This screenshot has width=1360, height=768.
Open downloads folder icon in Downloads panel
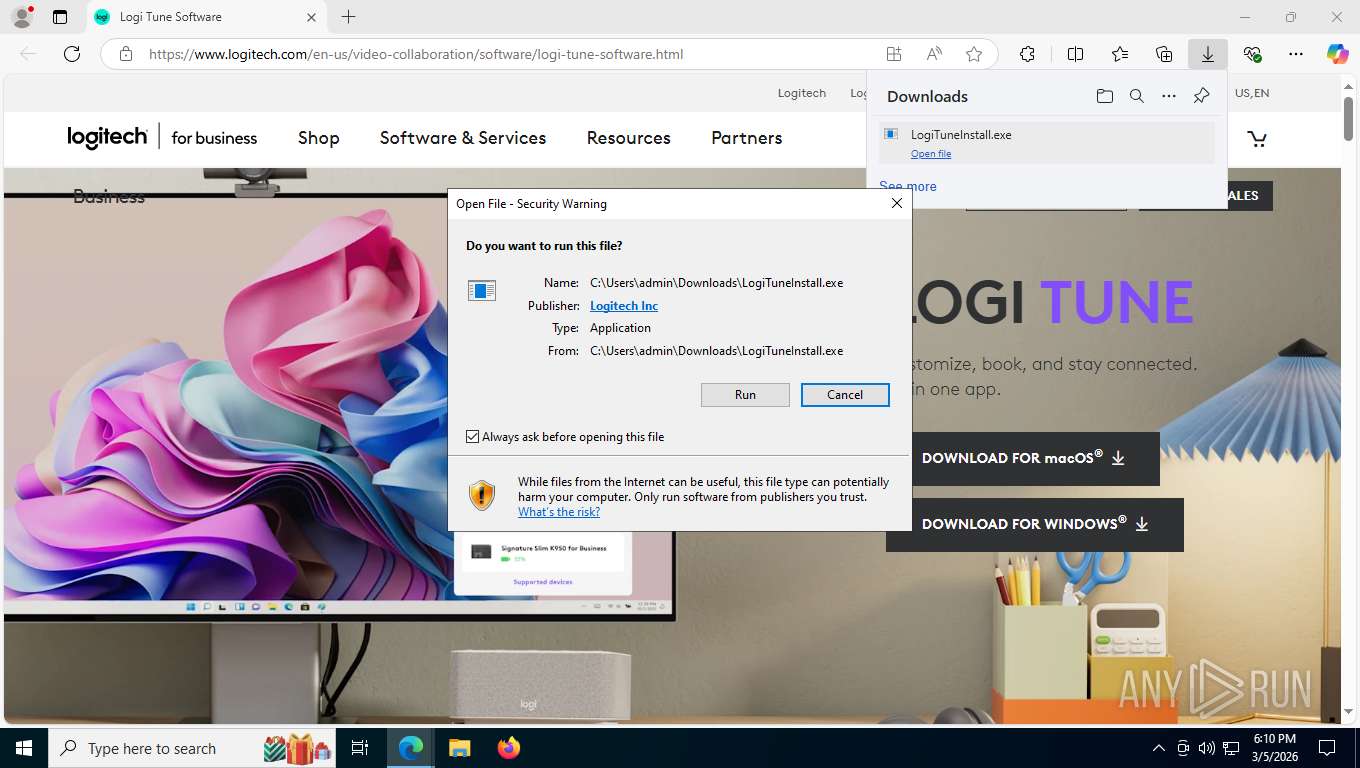click(x=1104, y=96)
